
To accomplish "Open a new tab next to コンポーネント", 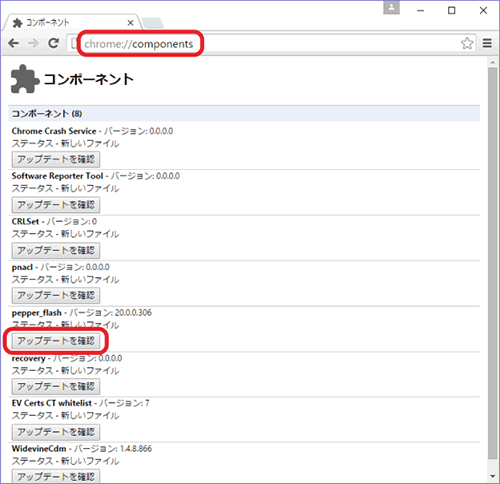I will coord(152,23).
